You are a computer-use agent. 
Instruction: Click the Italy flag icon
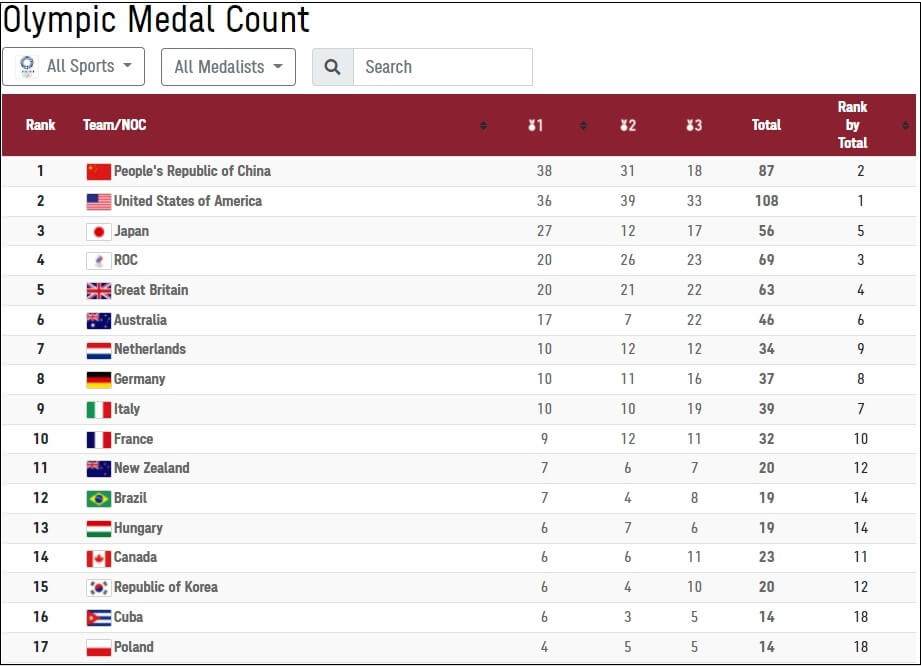[99, 409]
